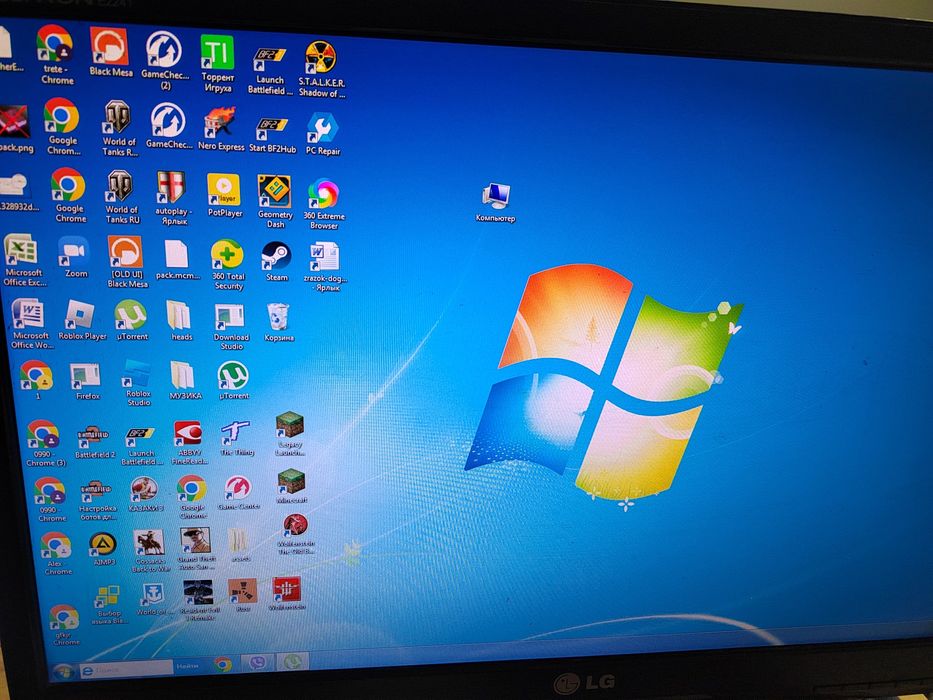This screenshot has height=700, width=933.
Task: Open S.T.A.L.K.E.R. Shadow of... shortcut
Action: (x=321, y=68)
